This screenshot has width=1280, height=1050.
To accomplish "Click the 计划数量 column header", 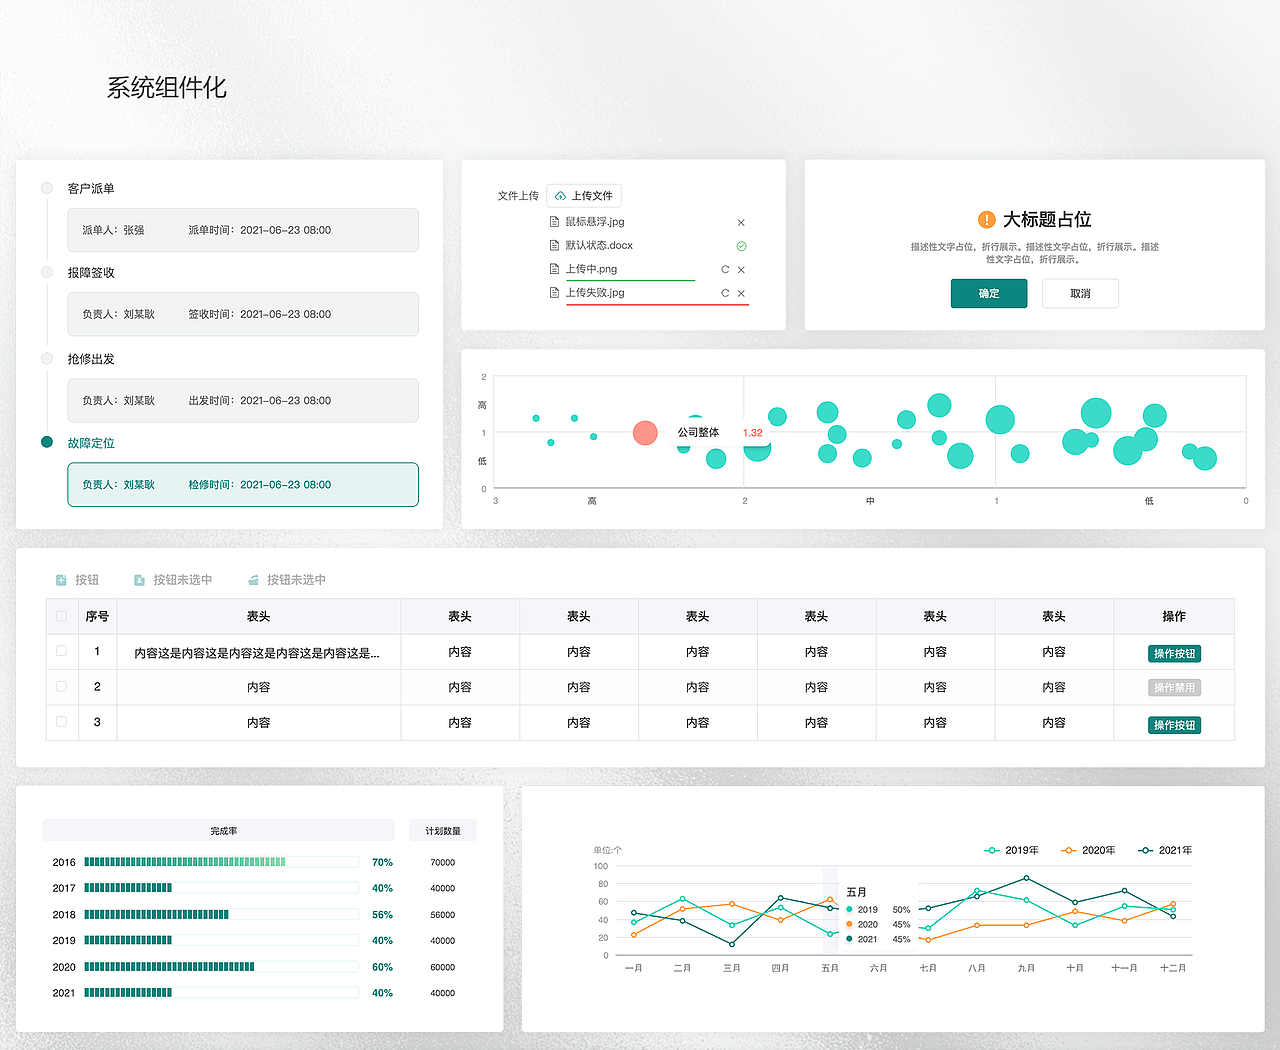I will click(x=443, y=831).
